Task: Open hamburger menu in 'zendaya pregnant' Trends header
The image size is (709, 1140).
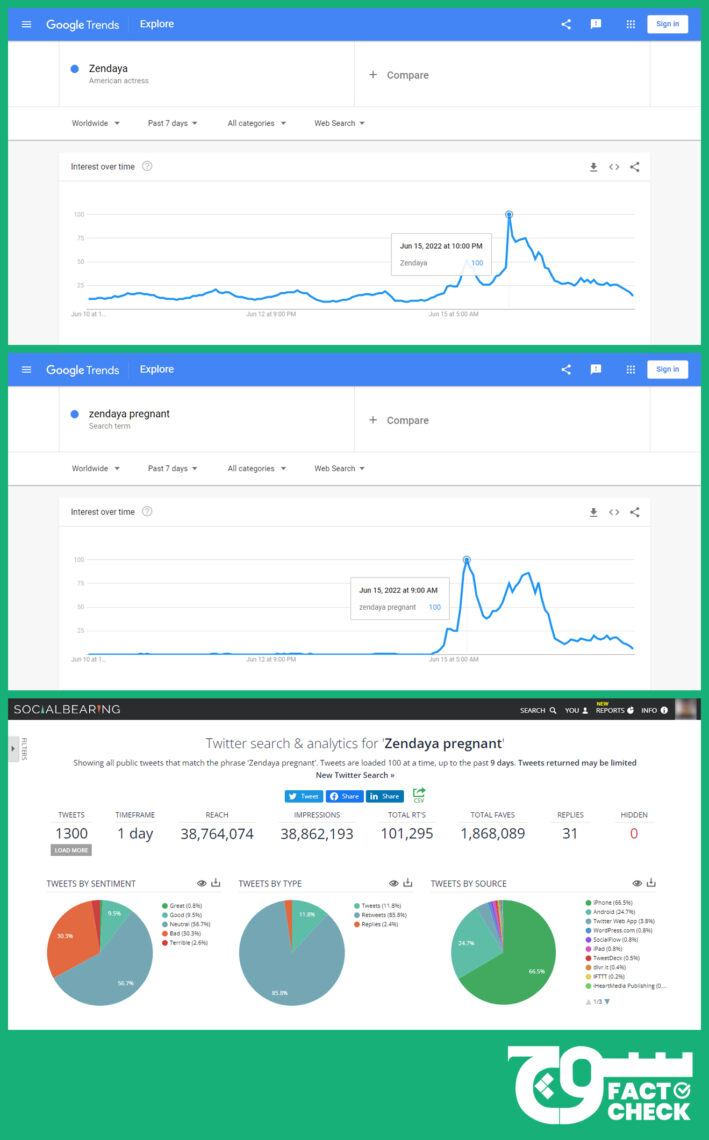Action: point(26,369)
